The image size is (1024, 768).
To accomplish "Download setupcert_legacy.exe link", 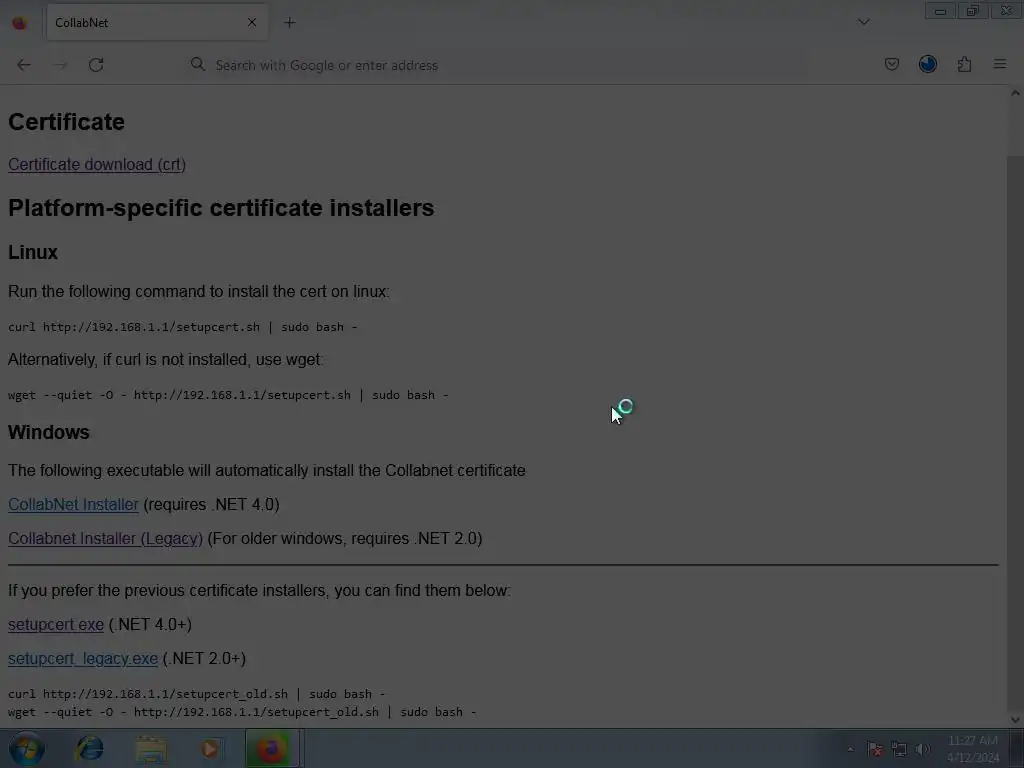I will click(83, 658).
